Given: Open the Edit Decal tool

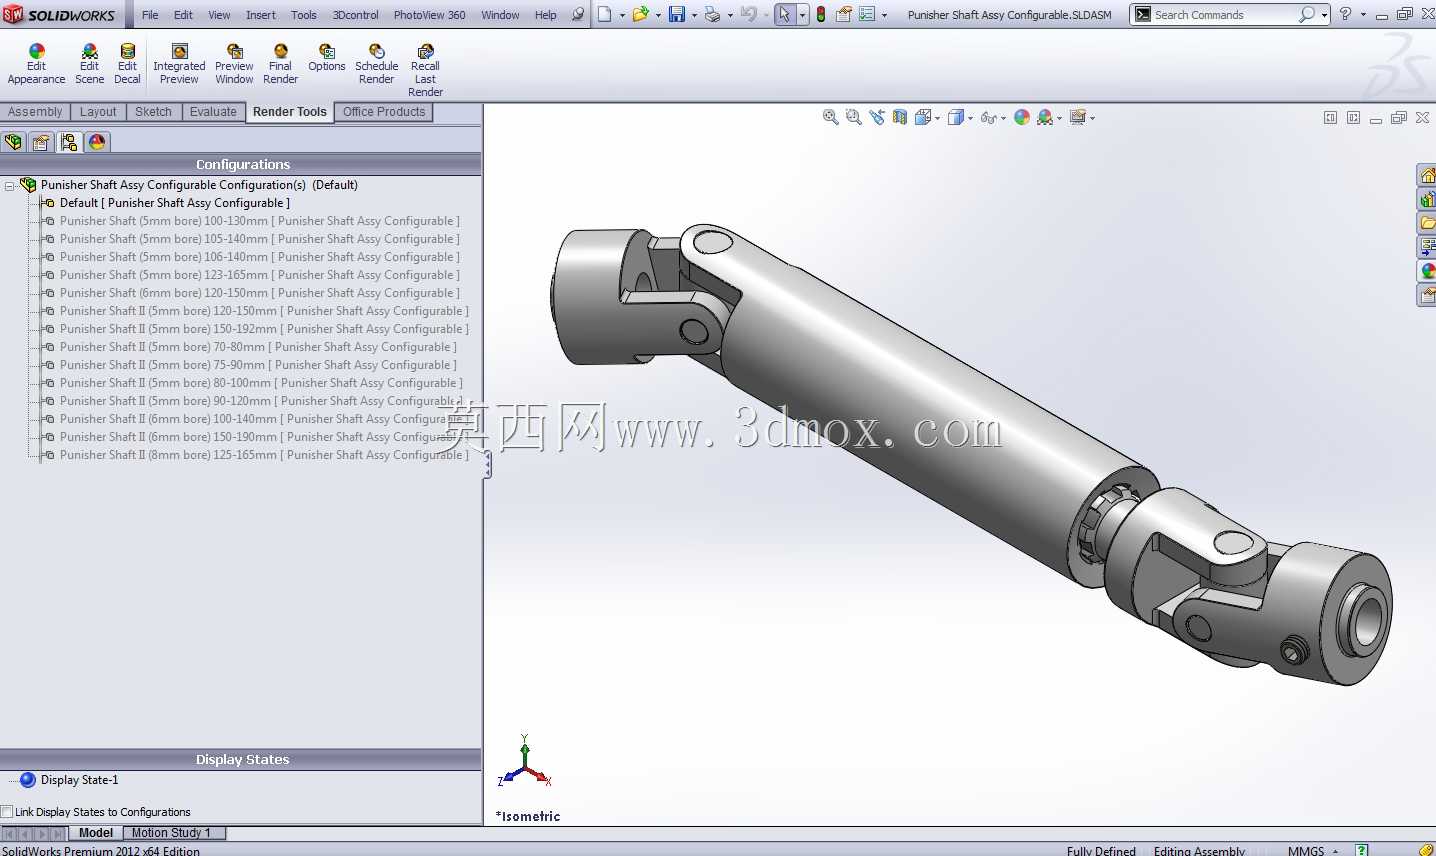Looking at the screenshot, I should tap(127, 64).
